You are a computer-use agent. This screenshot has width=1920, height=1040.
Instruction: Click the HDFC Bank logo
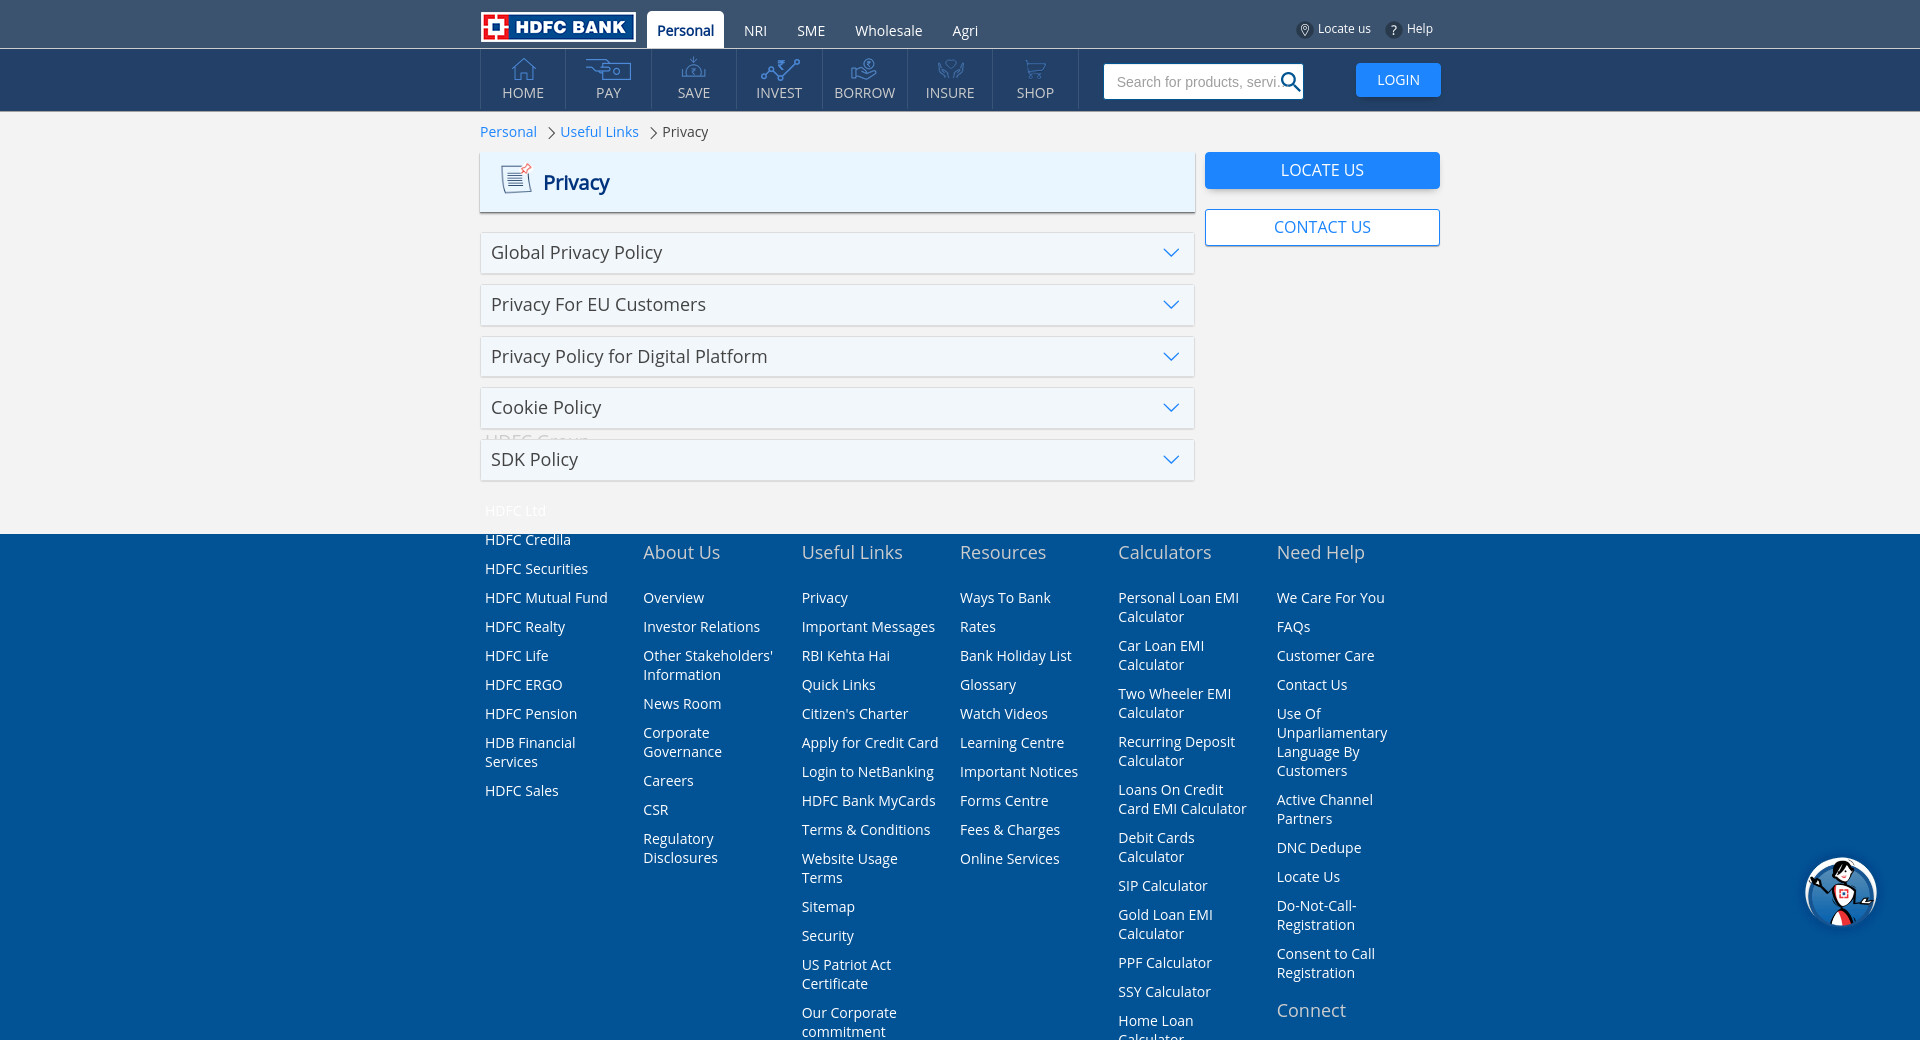coord(557,27)
